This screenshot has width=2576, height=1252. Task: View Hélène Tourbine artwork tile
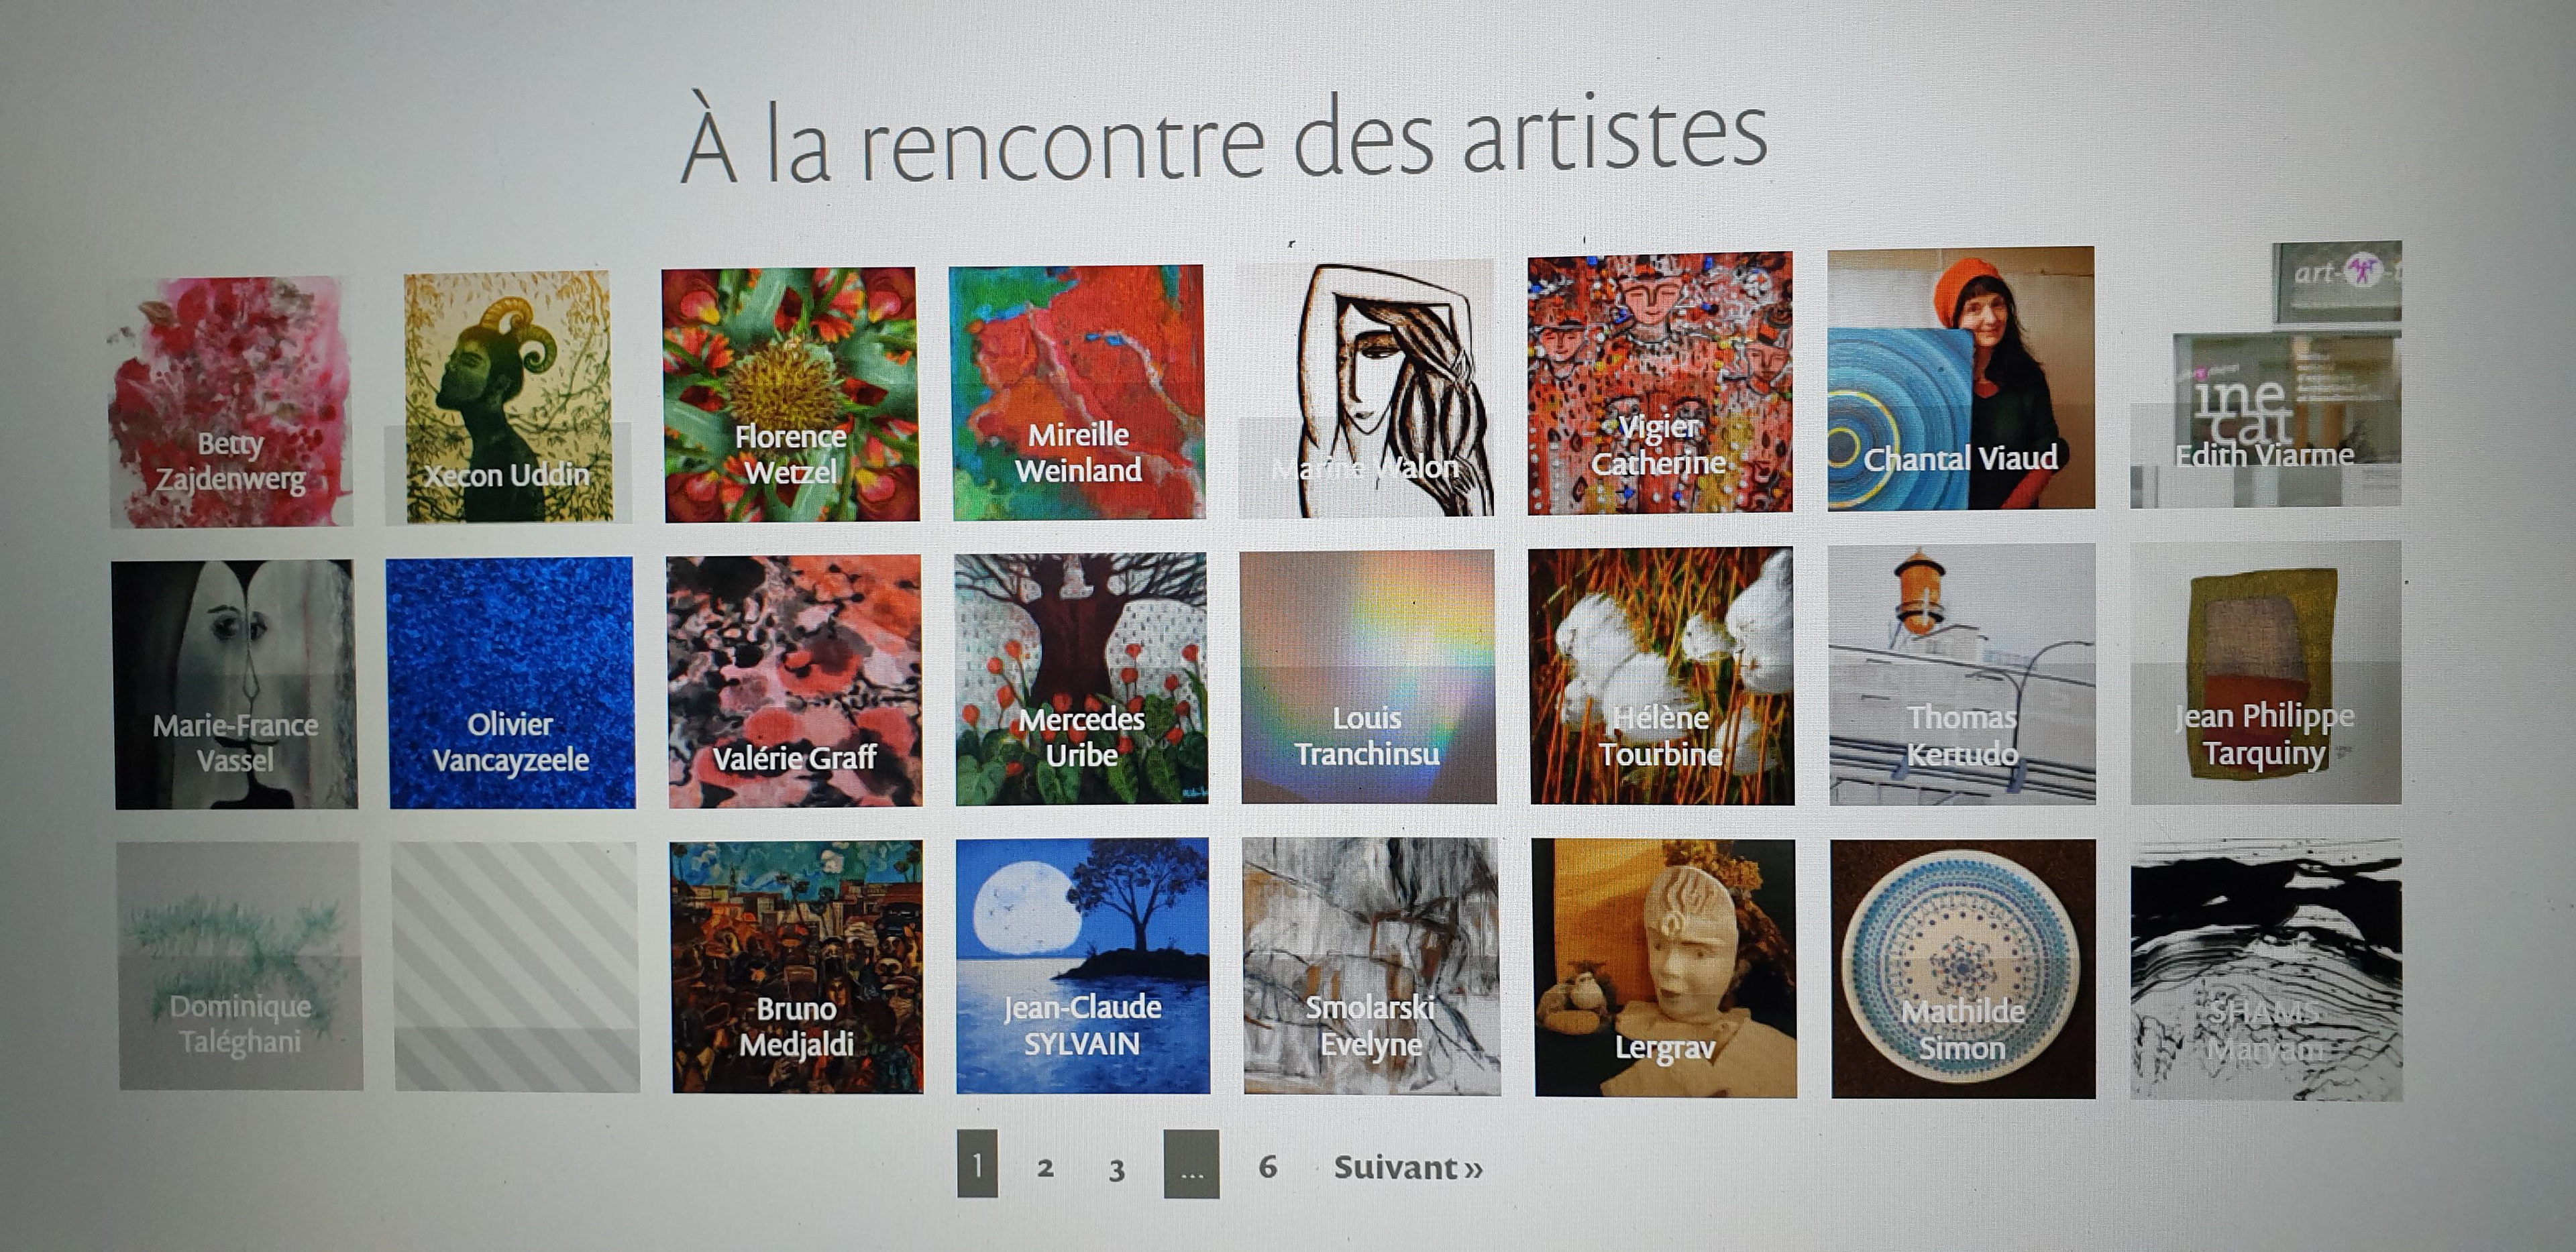1661,675
